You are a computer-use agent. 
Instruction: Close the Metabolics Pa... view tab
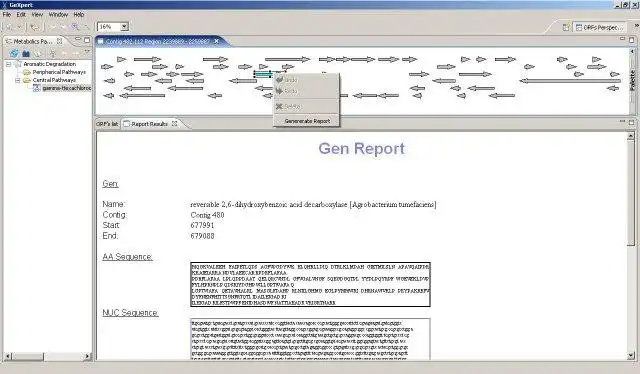(60, 41)
